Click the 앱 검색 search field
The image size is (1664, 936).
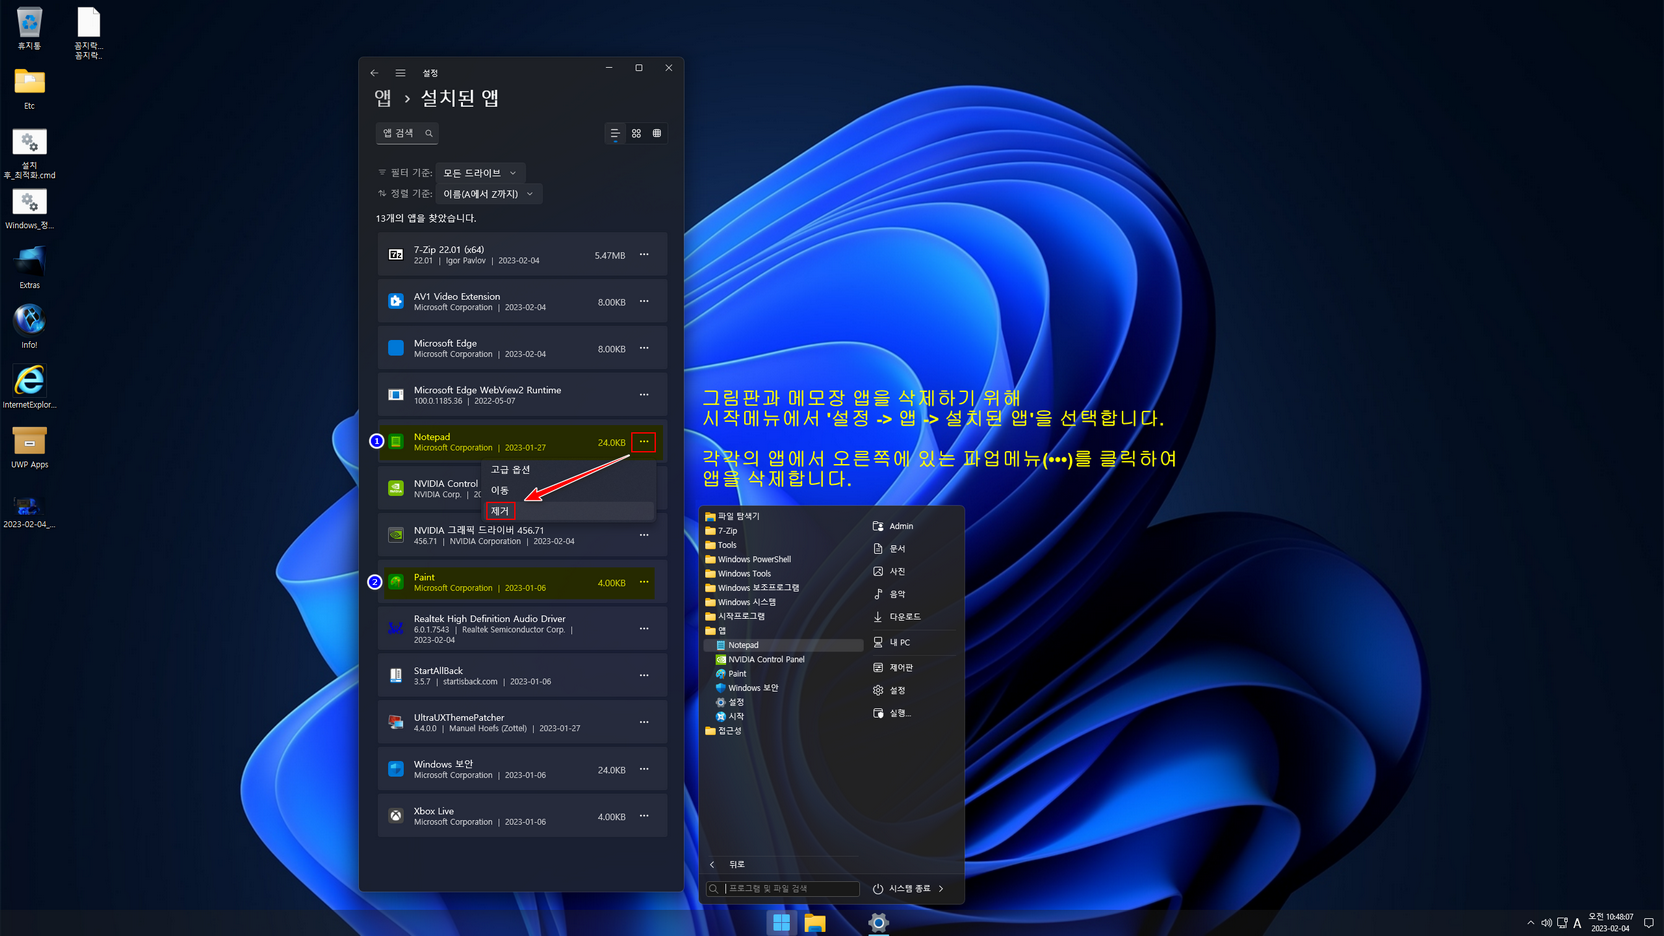click(407, 133)
